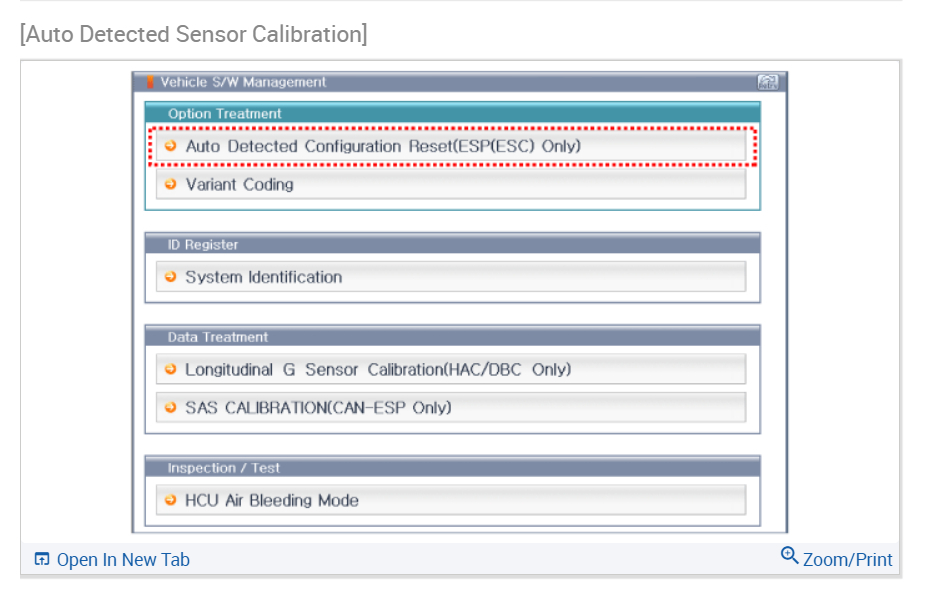Screen dimensions: 942x594
Task: Start Longitudinal G Sensor Calibration(HAC/DBC Only)
Action: click(x=378, y=370)
